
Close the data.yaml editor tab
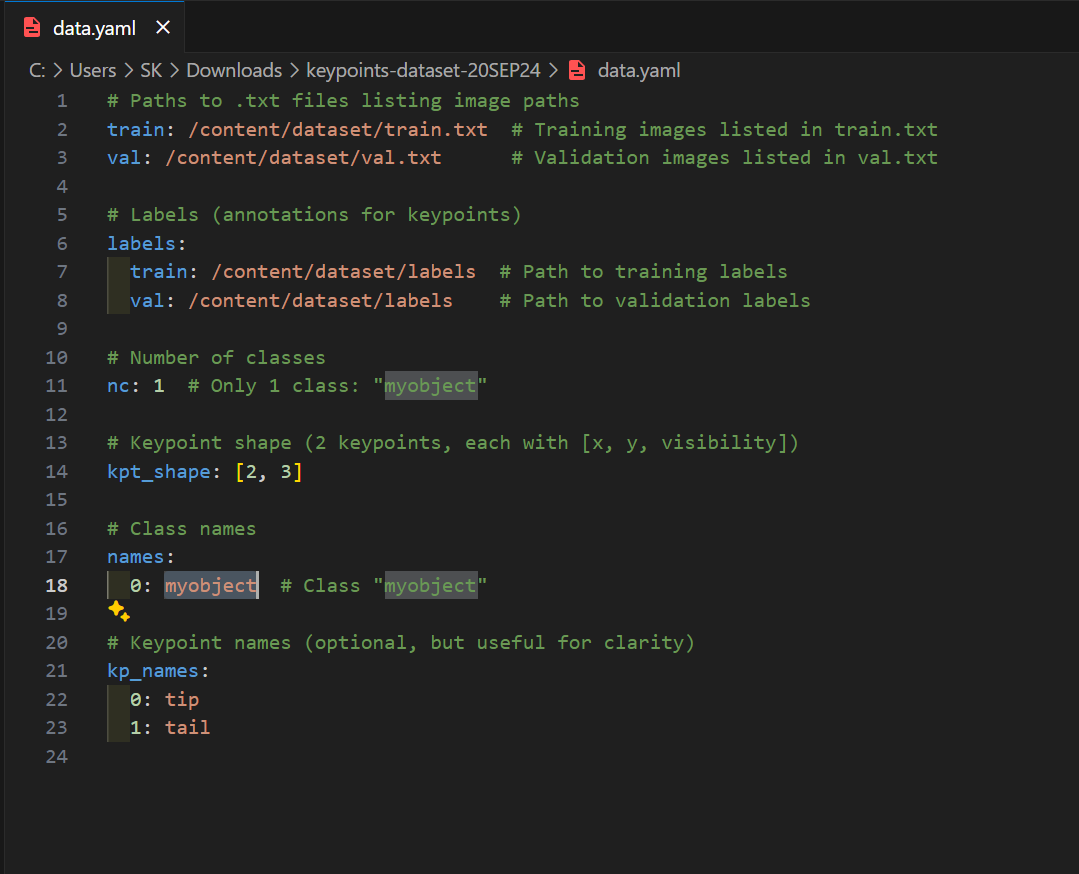coord(163,28)
